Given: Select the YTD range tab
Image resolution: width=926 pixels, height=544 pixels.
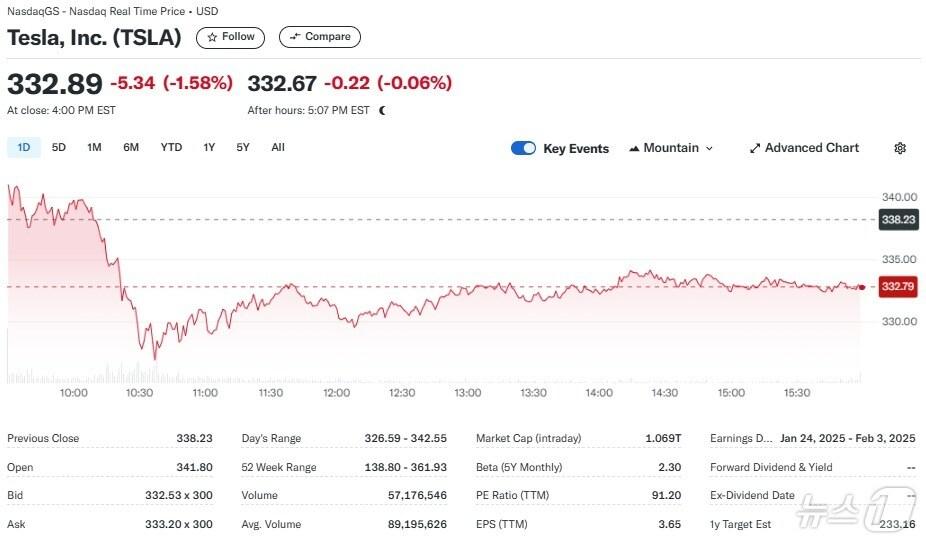Looking at the screenshot, I should tap(171, 147).
